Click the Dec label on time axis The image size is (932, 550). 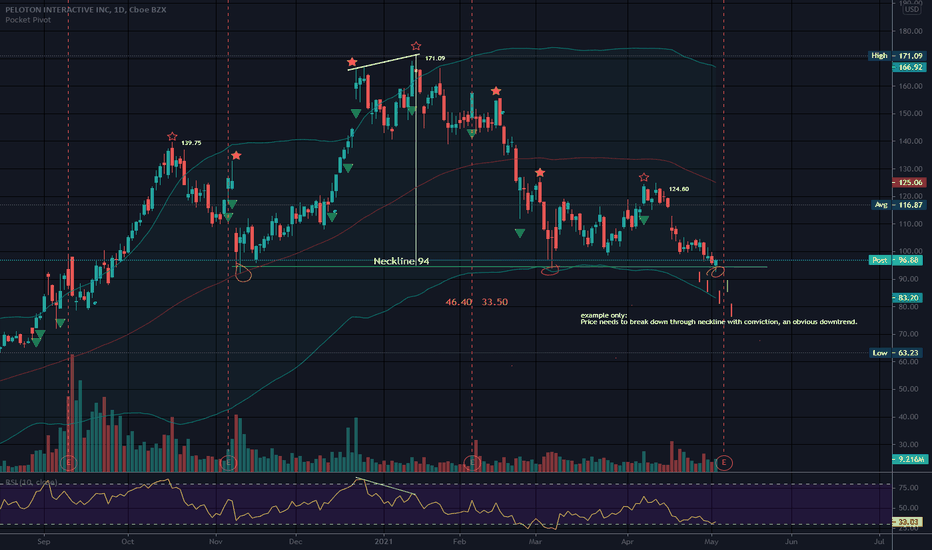click(x=295, y=542)
